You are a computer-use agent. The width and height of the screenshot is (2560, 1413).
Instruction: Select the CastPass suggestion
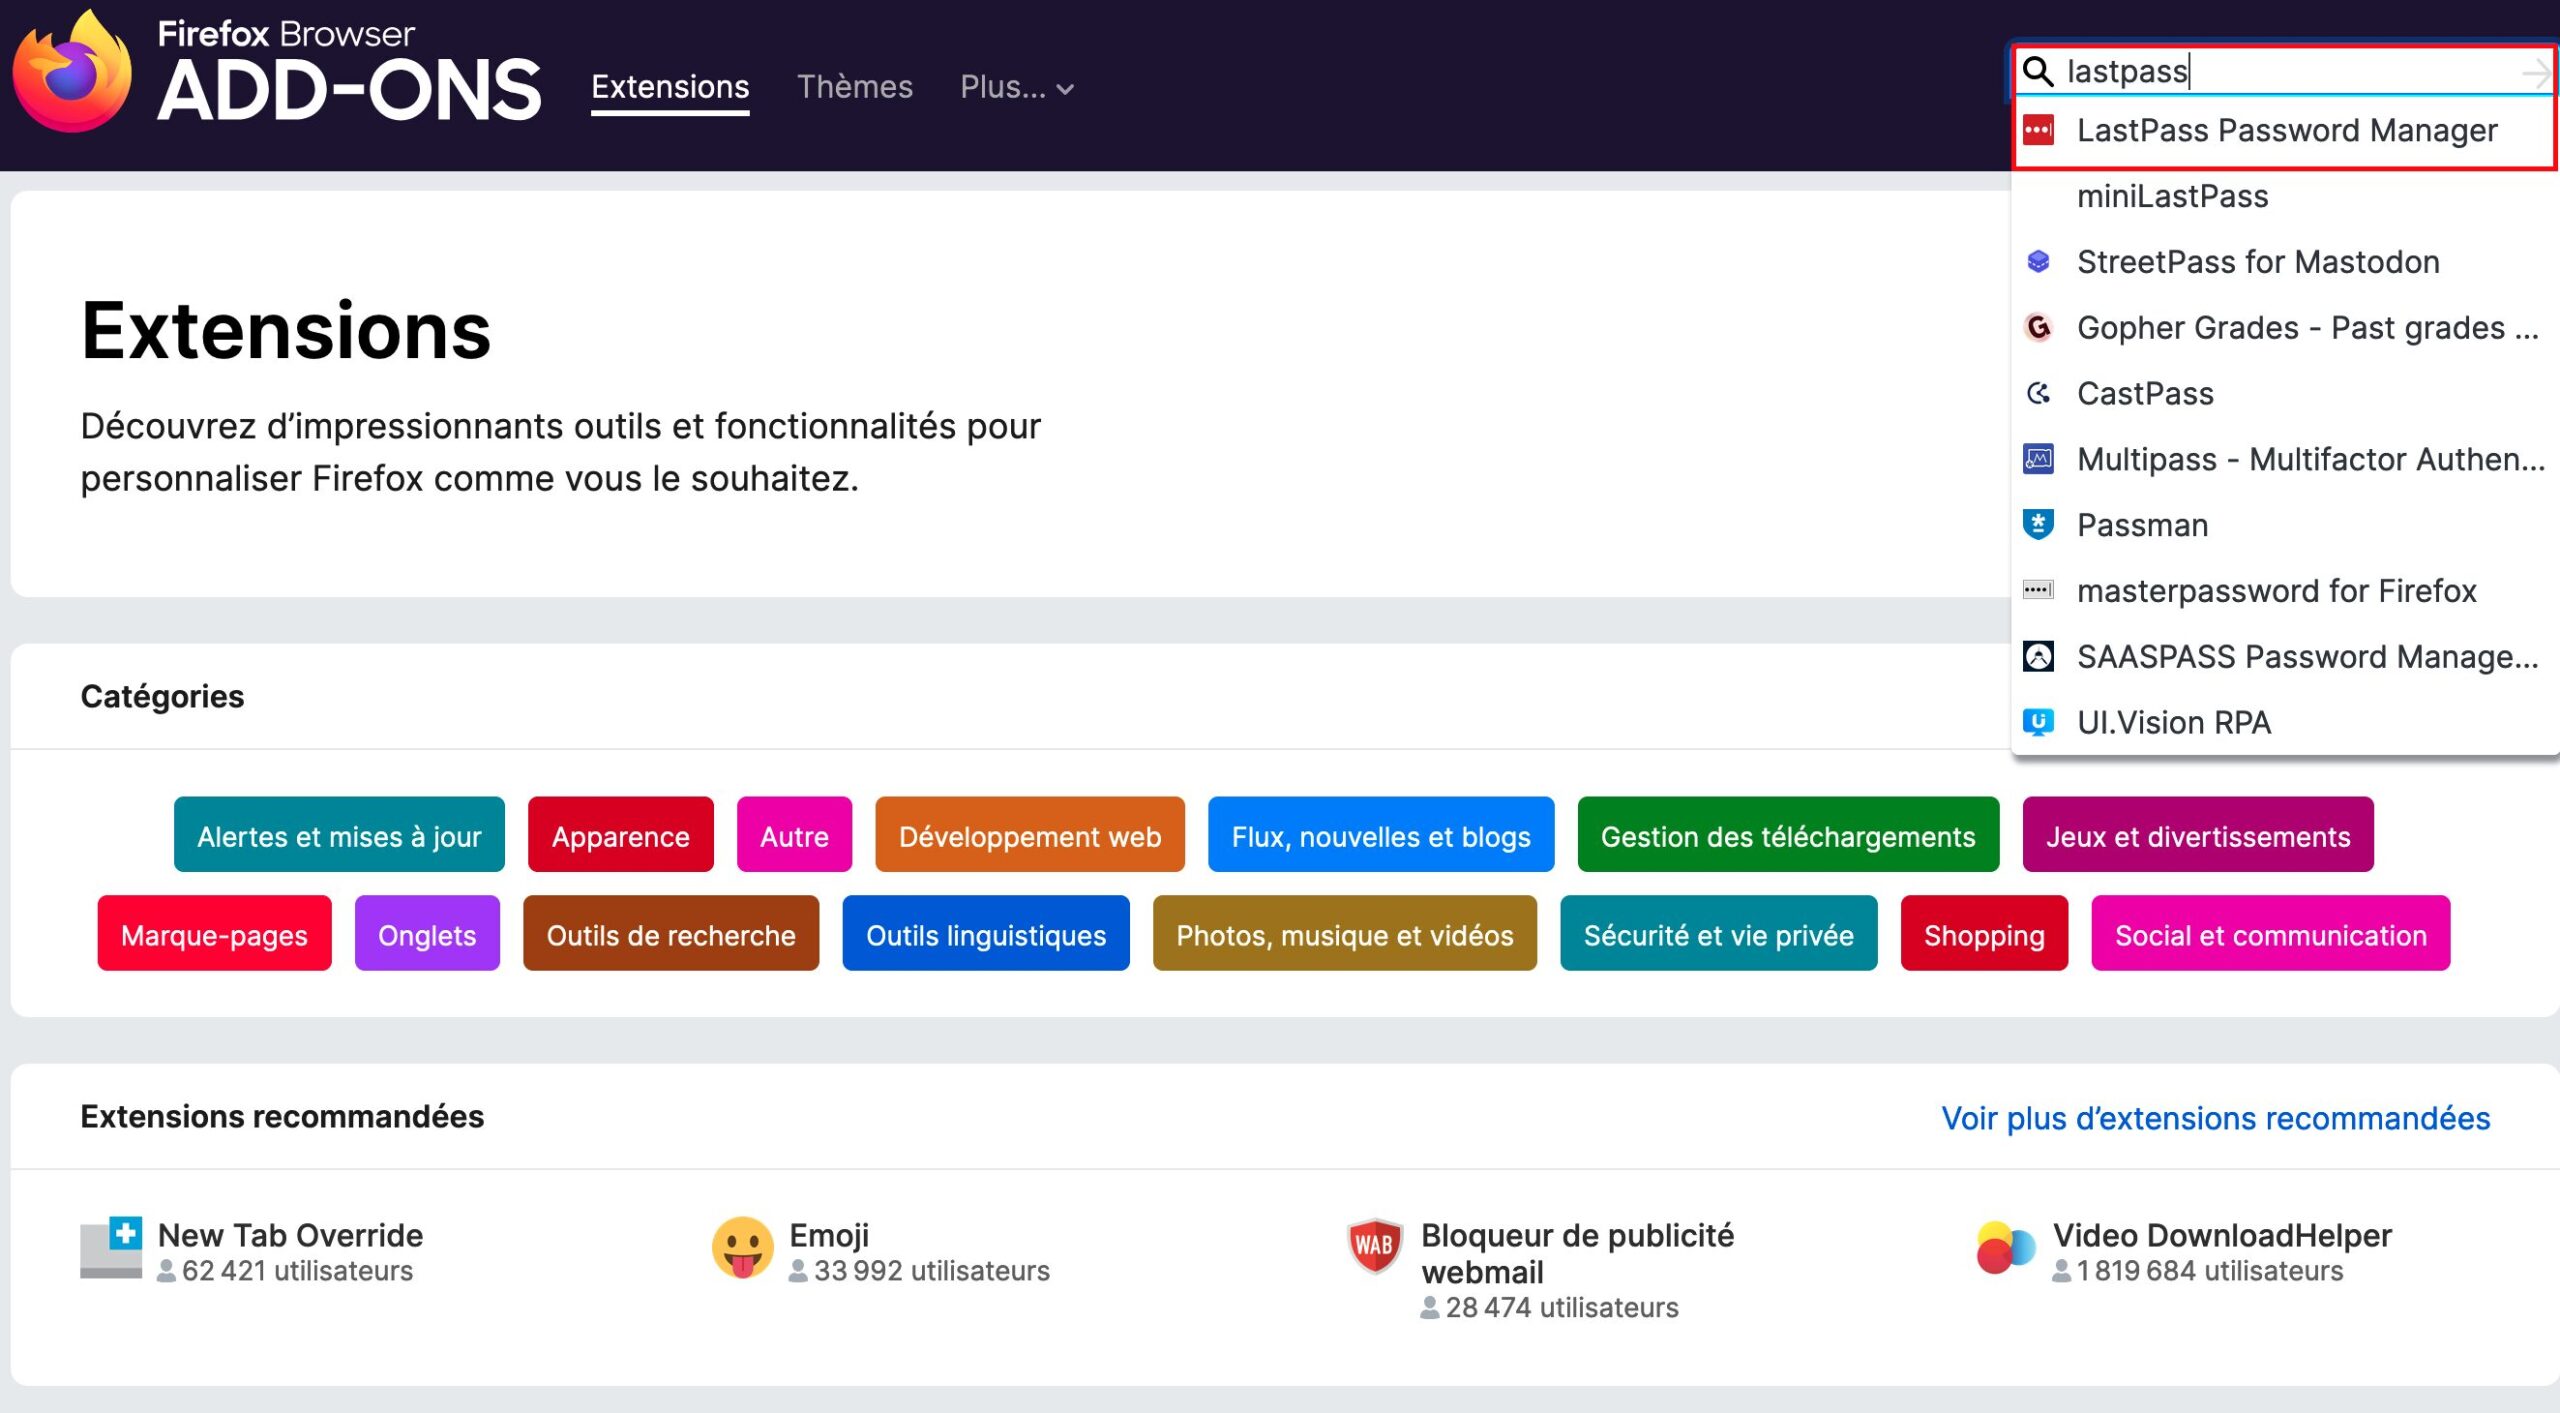(x=2284, y=394)
